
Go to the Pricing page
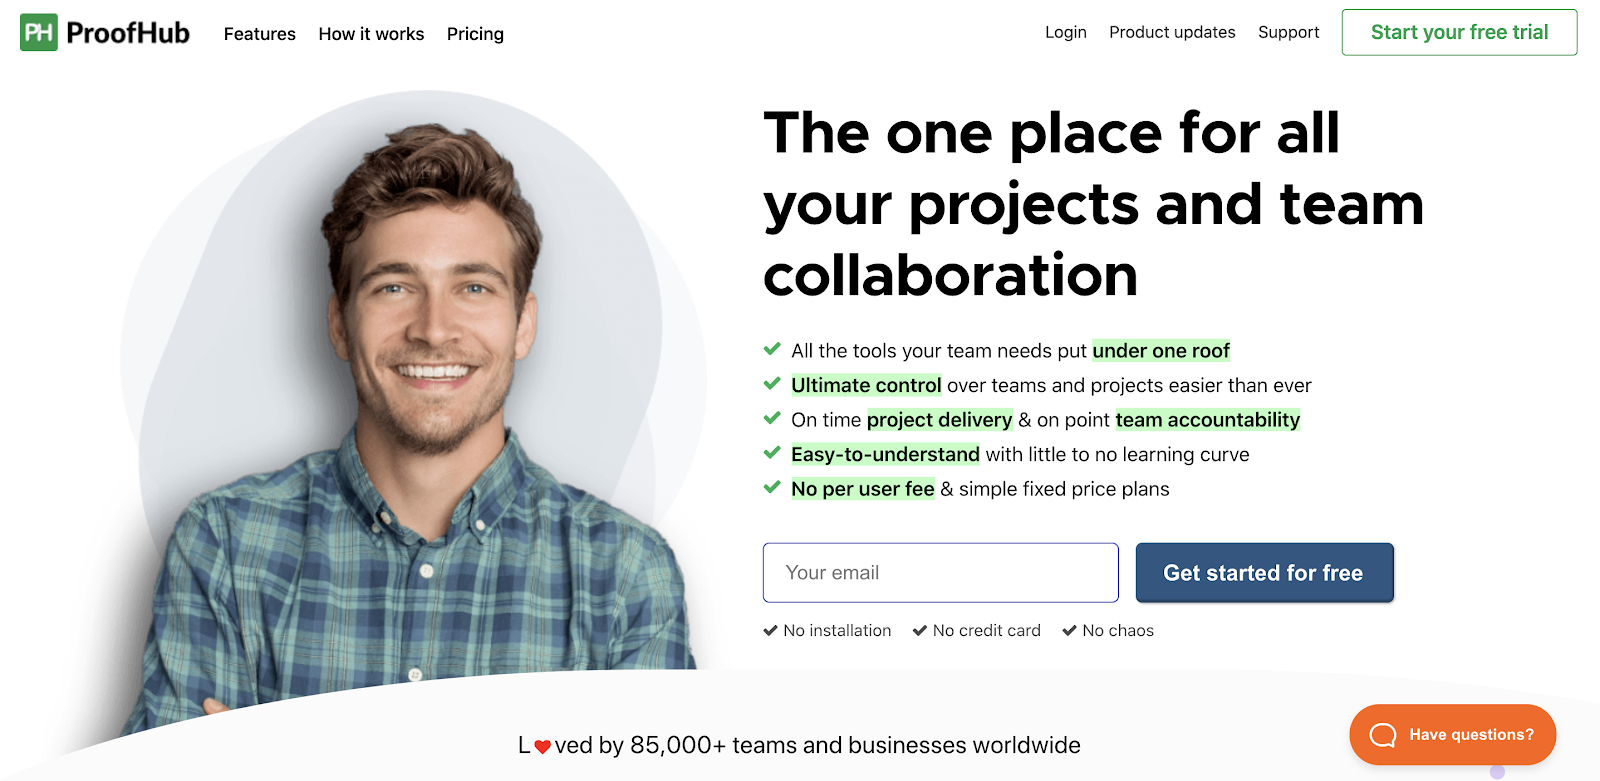(475, 34)
